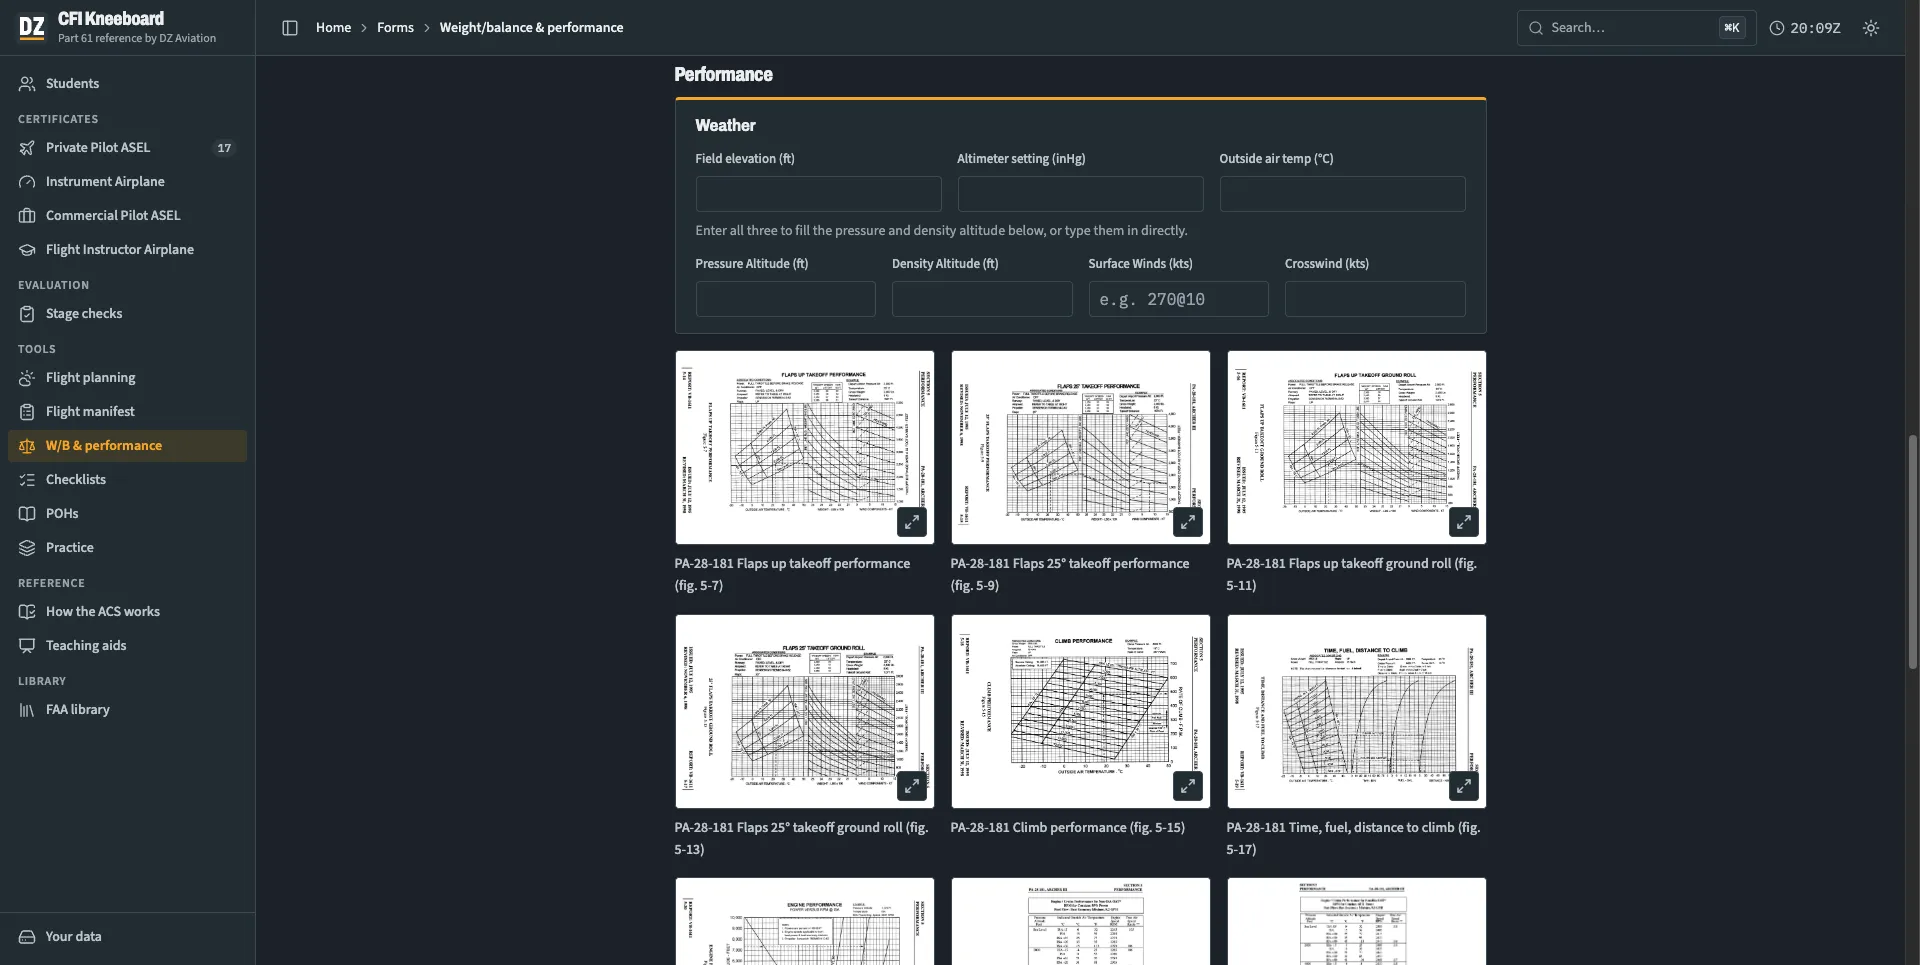Image resolution: width=1920 pixels, height=965 pixels.
Task: Open Your data at sidebar bottom
Action: (127, 937)
